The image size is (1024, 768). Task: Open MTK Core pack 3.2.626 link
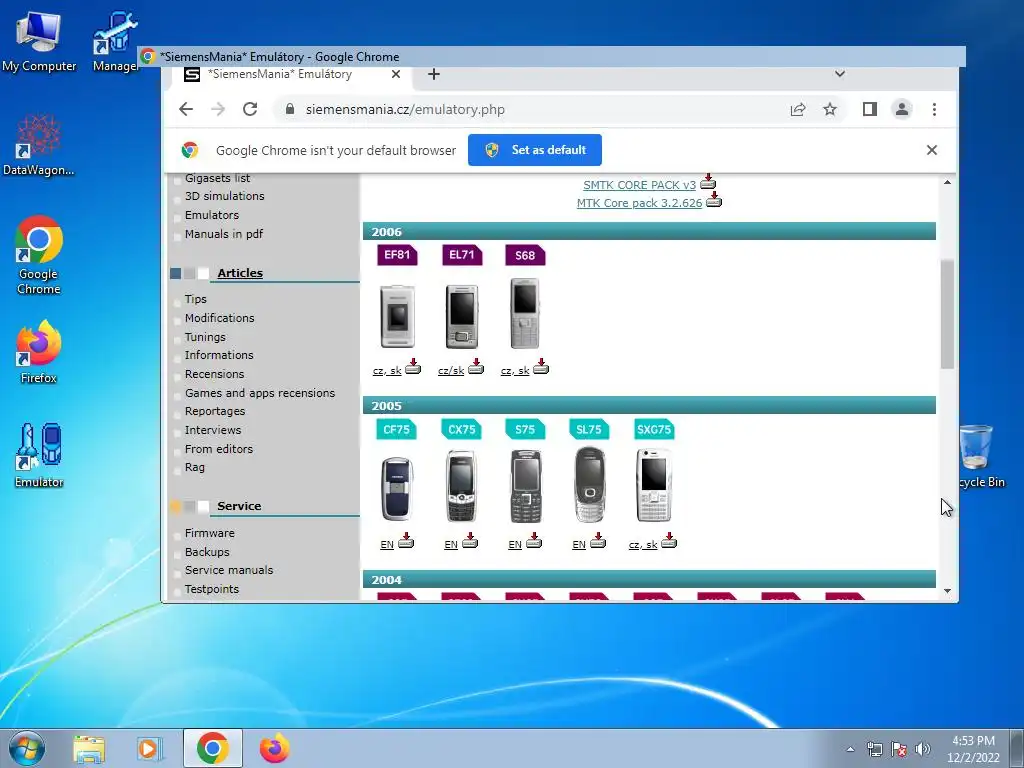click(639, 203)
